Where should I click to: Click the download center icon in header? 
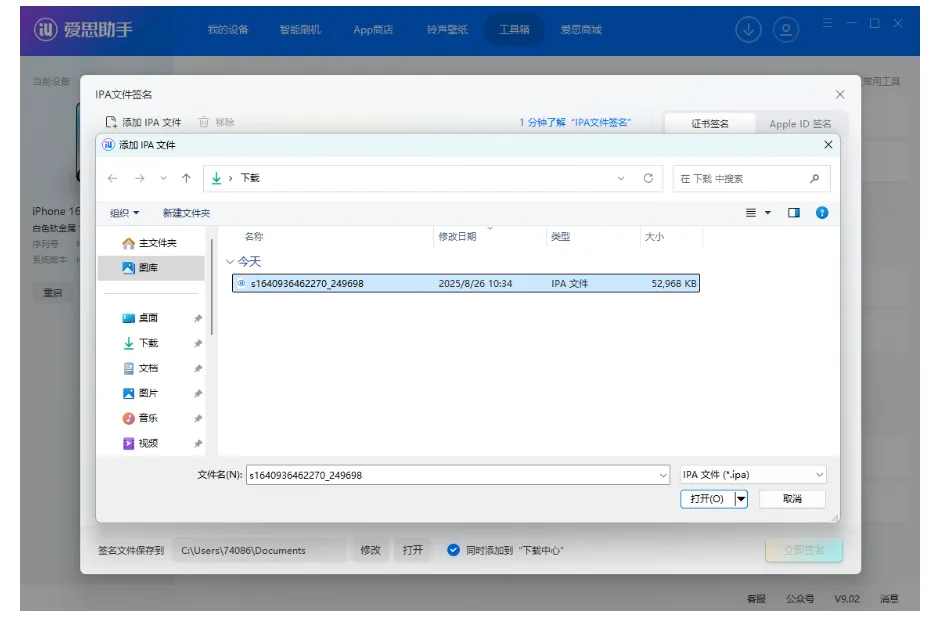[748, 30]
